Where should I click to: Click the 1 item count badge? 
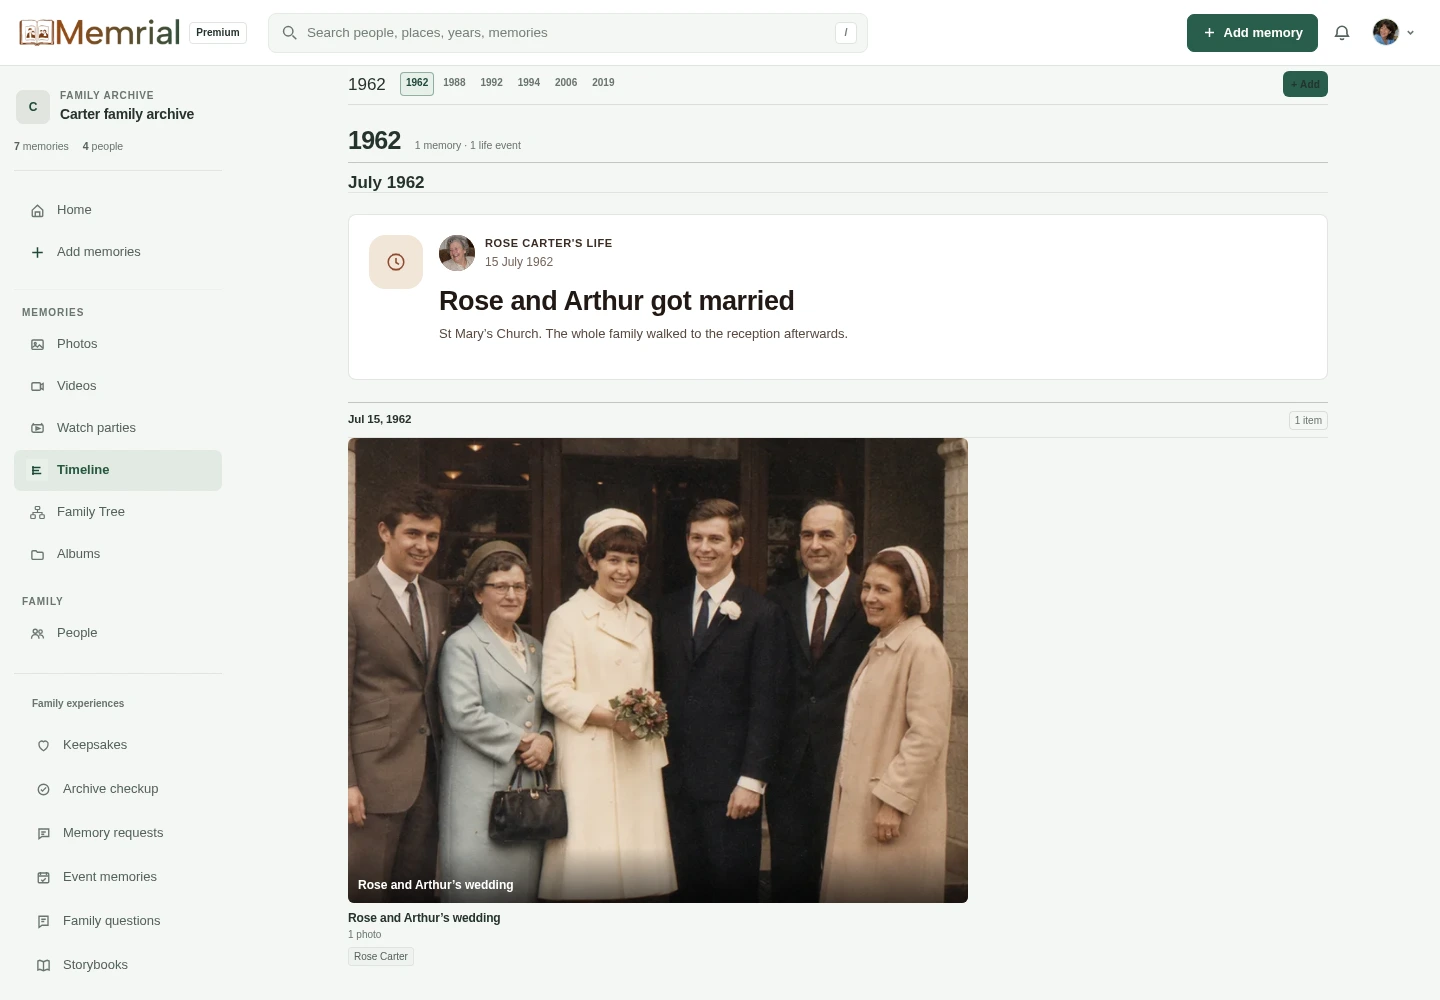(1308, 420)
